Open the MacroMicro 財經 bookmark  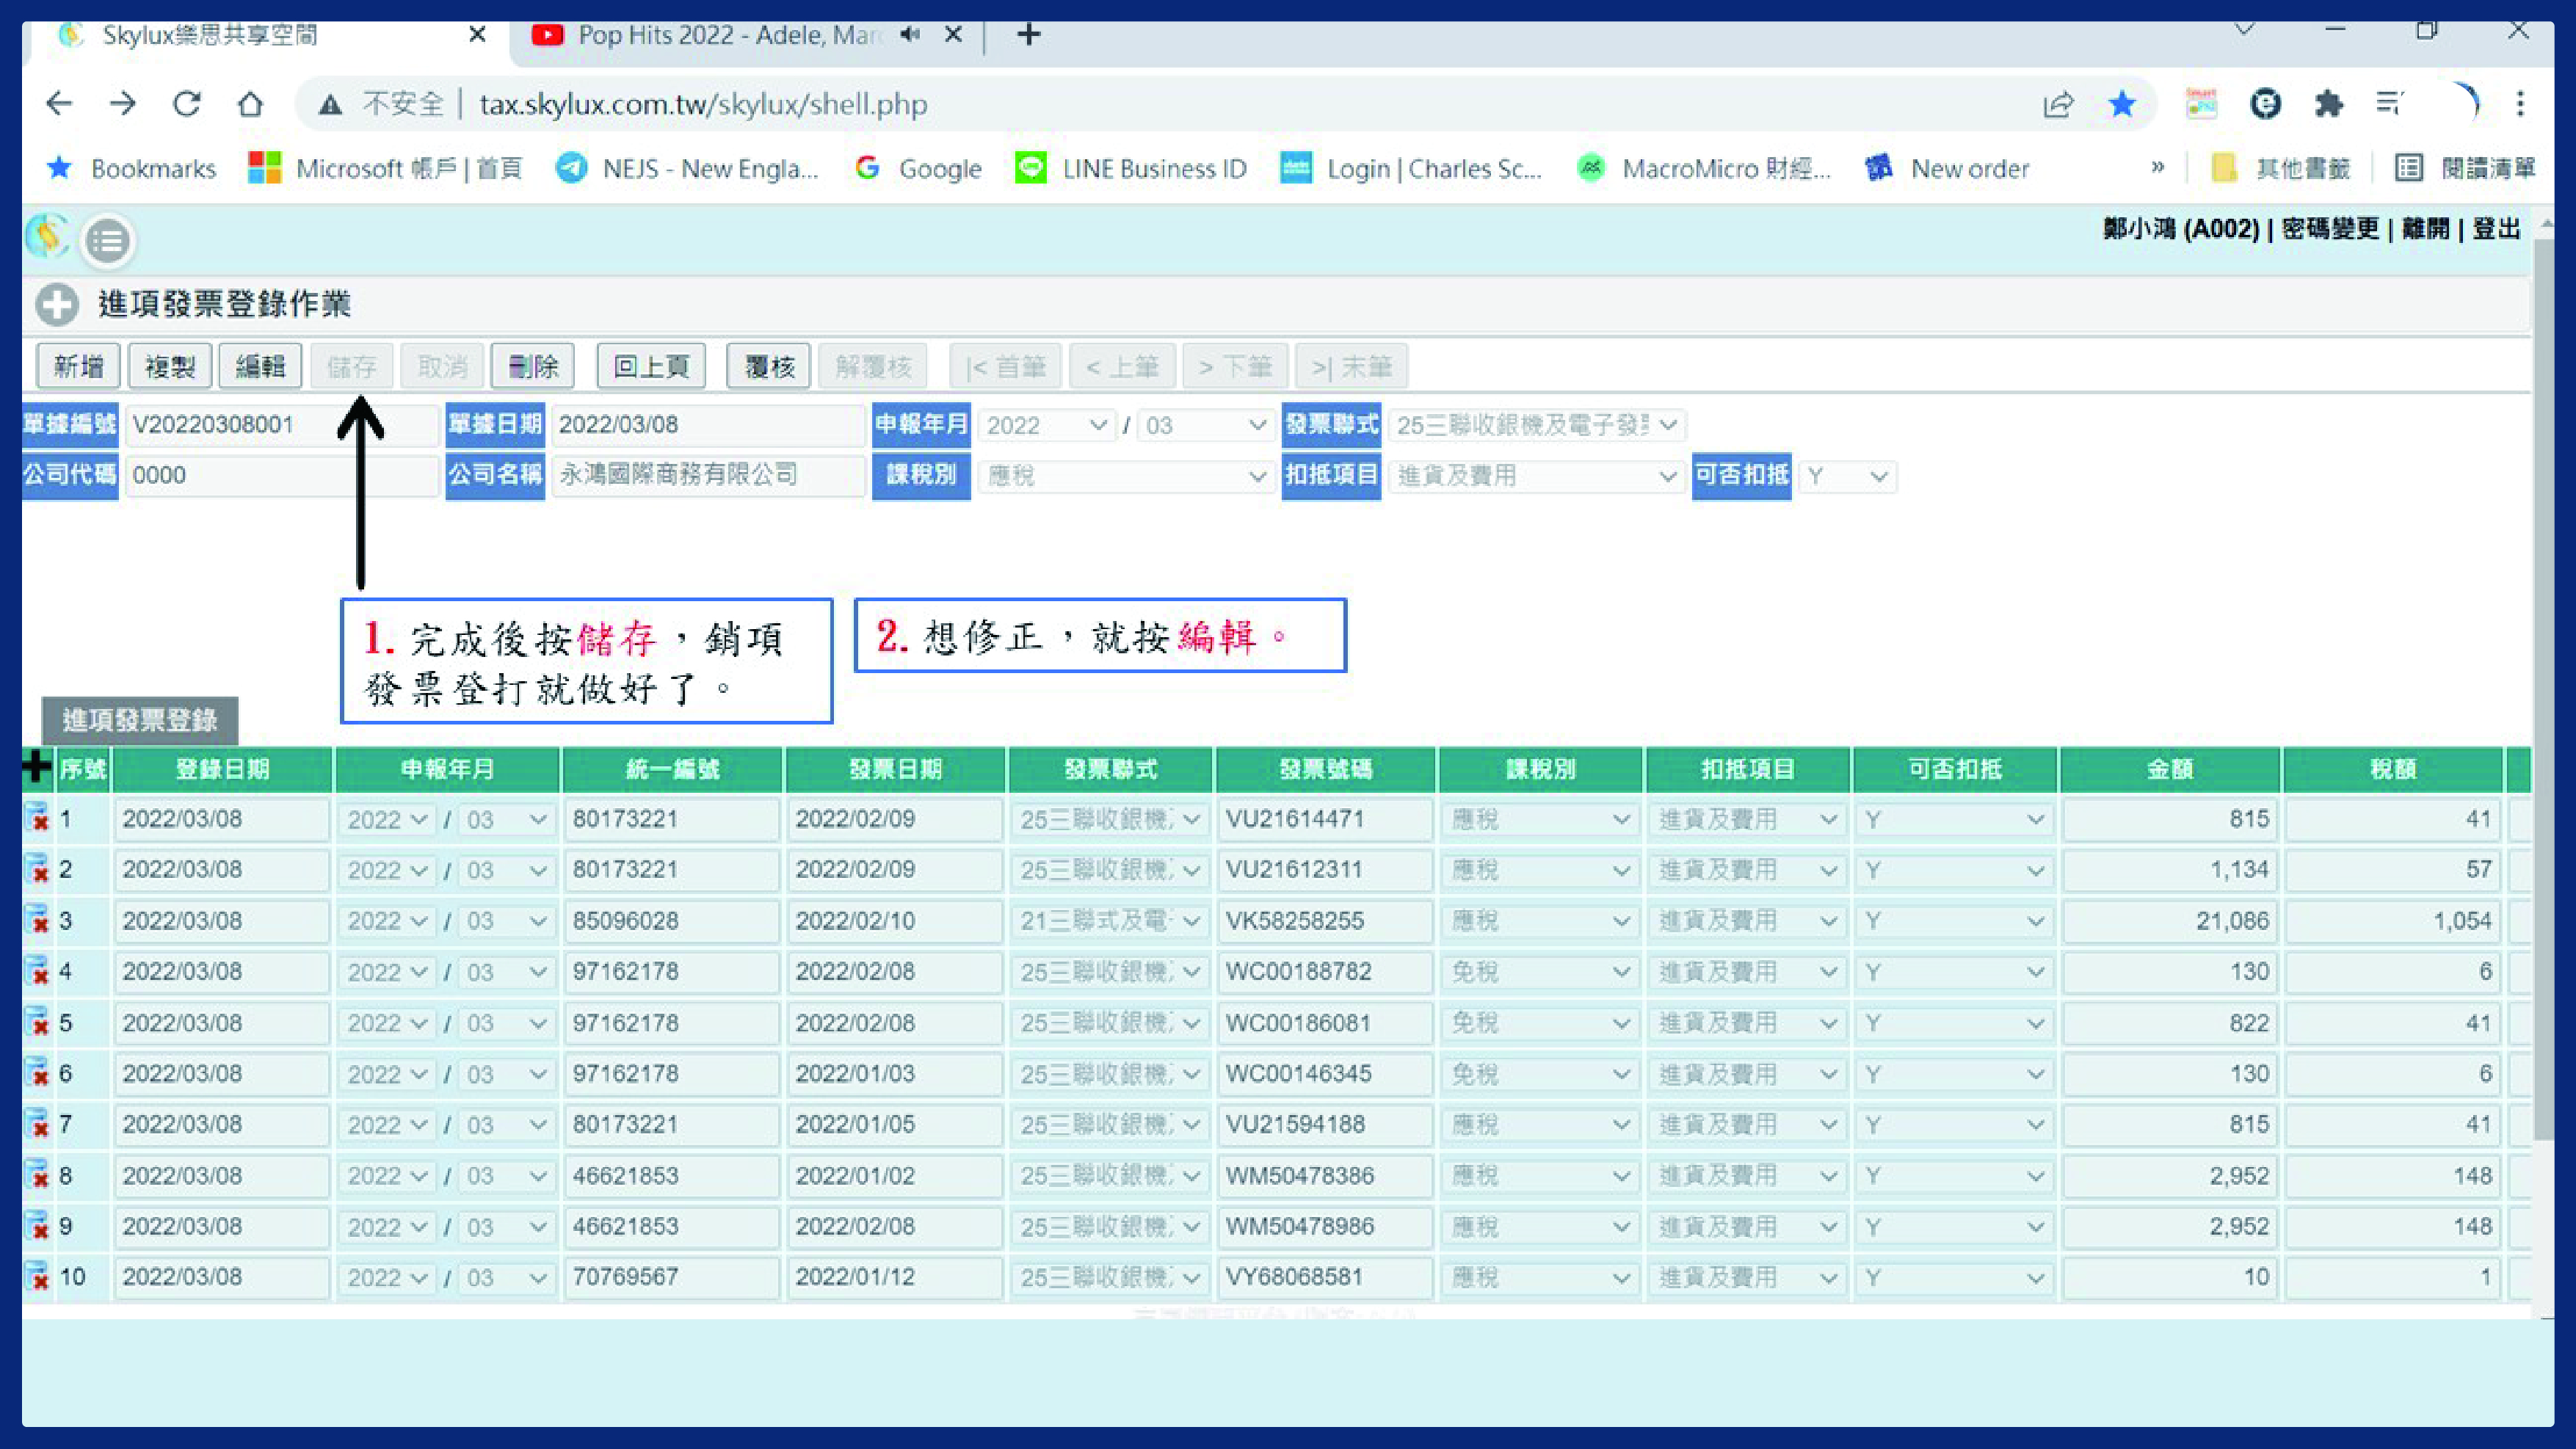coord(1703,168)
